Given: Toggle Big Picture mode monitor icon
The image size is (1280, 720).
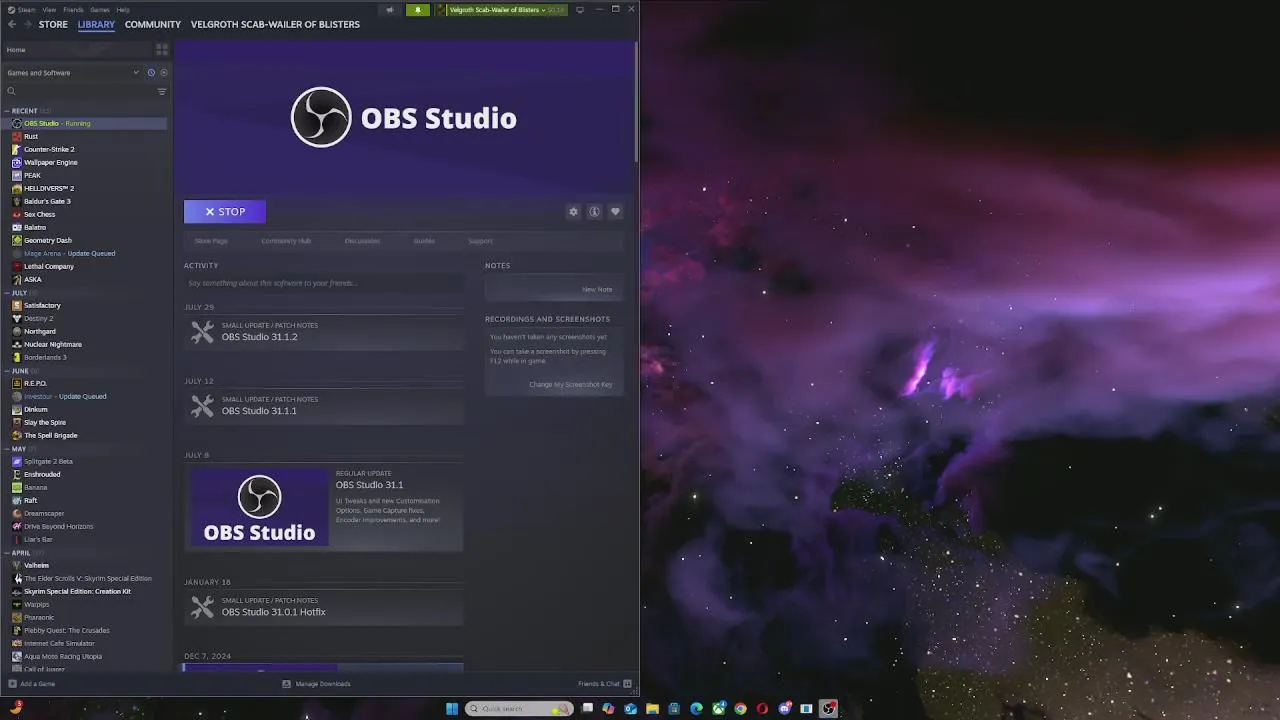Looking at the screenshot, I should tap(579, 10).
